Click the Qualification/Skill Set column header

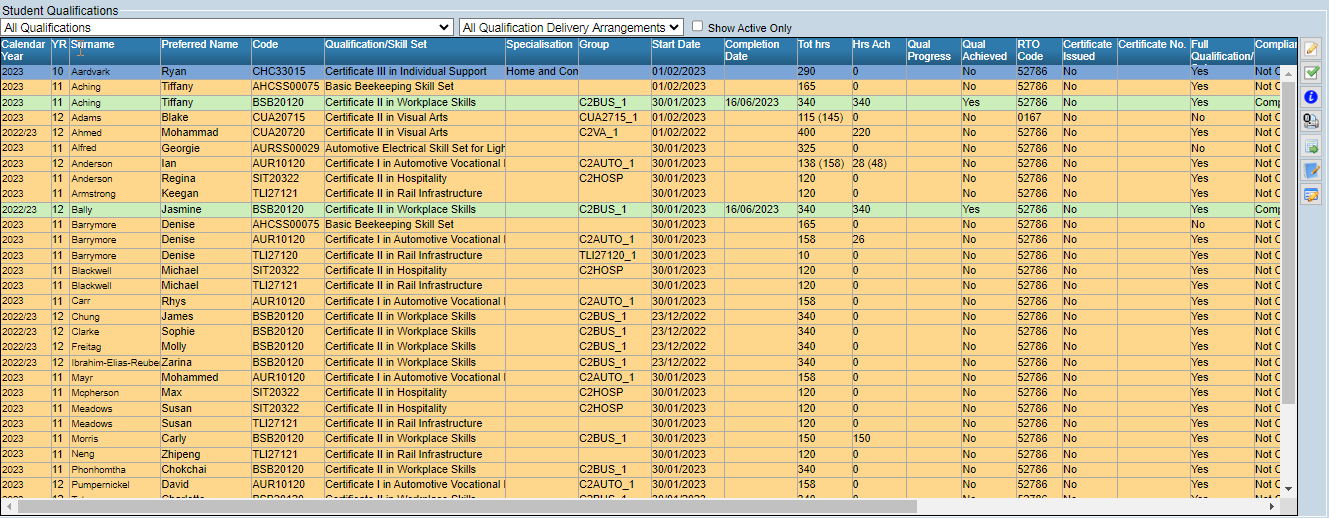[375, 45]
